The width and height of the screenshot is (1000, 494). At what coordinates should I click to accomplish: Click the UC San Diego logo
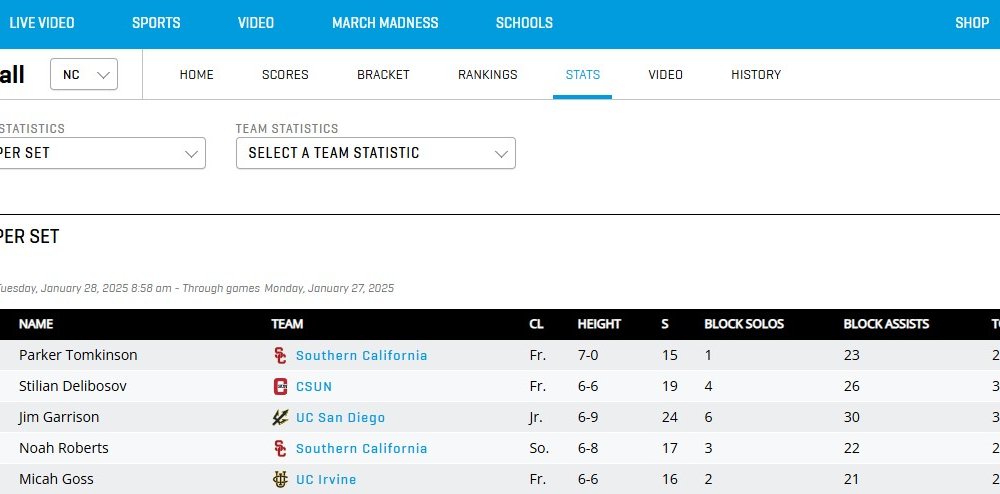tap(280, 418)
